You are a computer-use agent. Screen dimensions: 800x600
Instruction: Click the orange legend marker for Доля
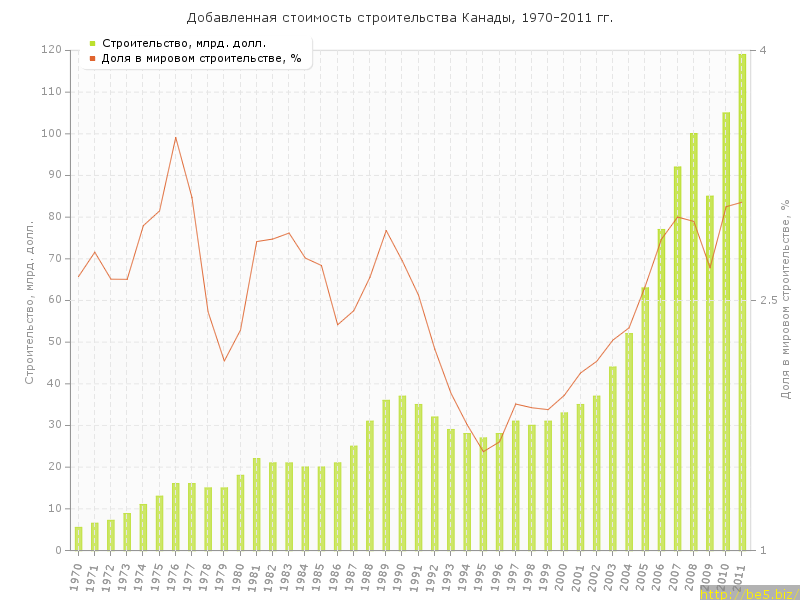point(92,58)
